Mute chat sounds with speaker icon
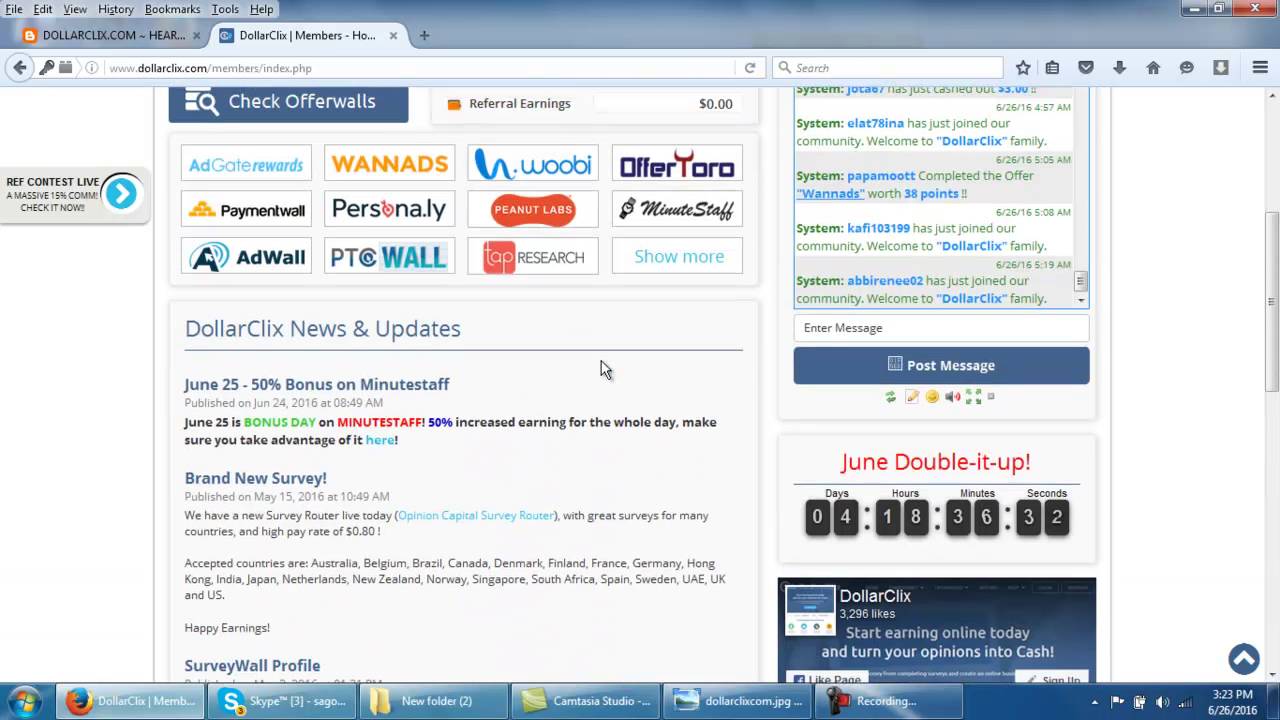The width and height of the screenshot is (1280, 720). coord(953,397)
